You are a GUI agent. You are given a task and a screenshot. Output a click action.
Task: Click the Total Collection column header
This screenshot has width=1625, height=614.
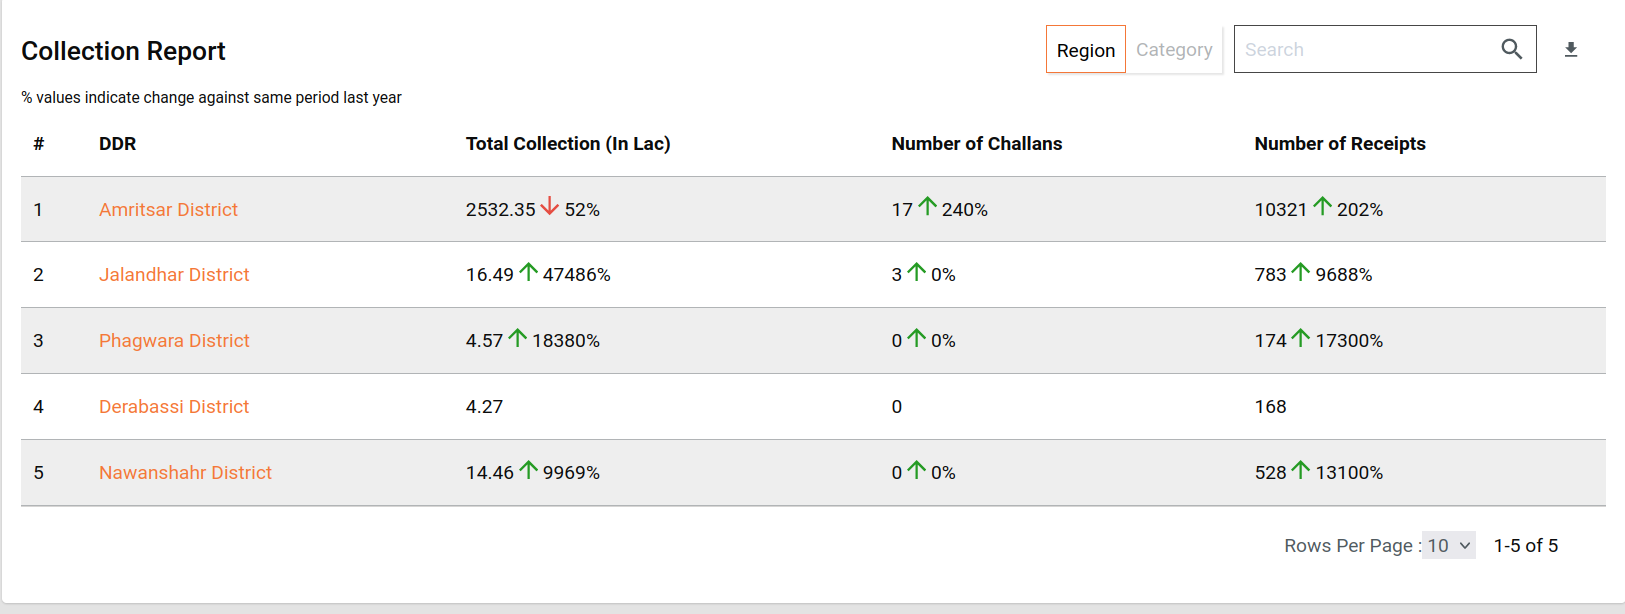(568, 144)
